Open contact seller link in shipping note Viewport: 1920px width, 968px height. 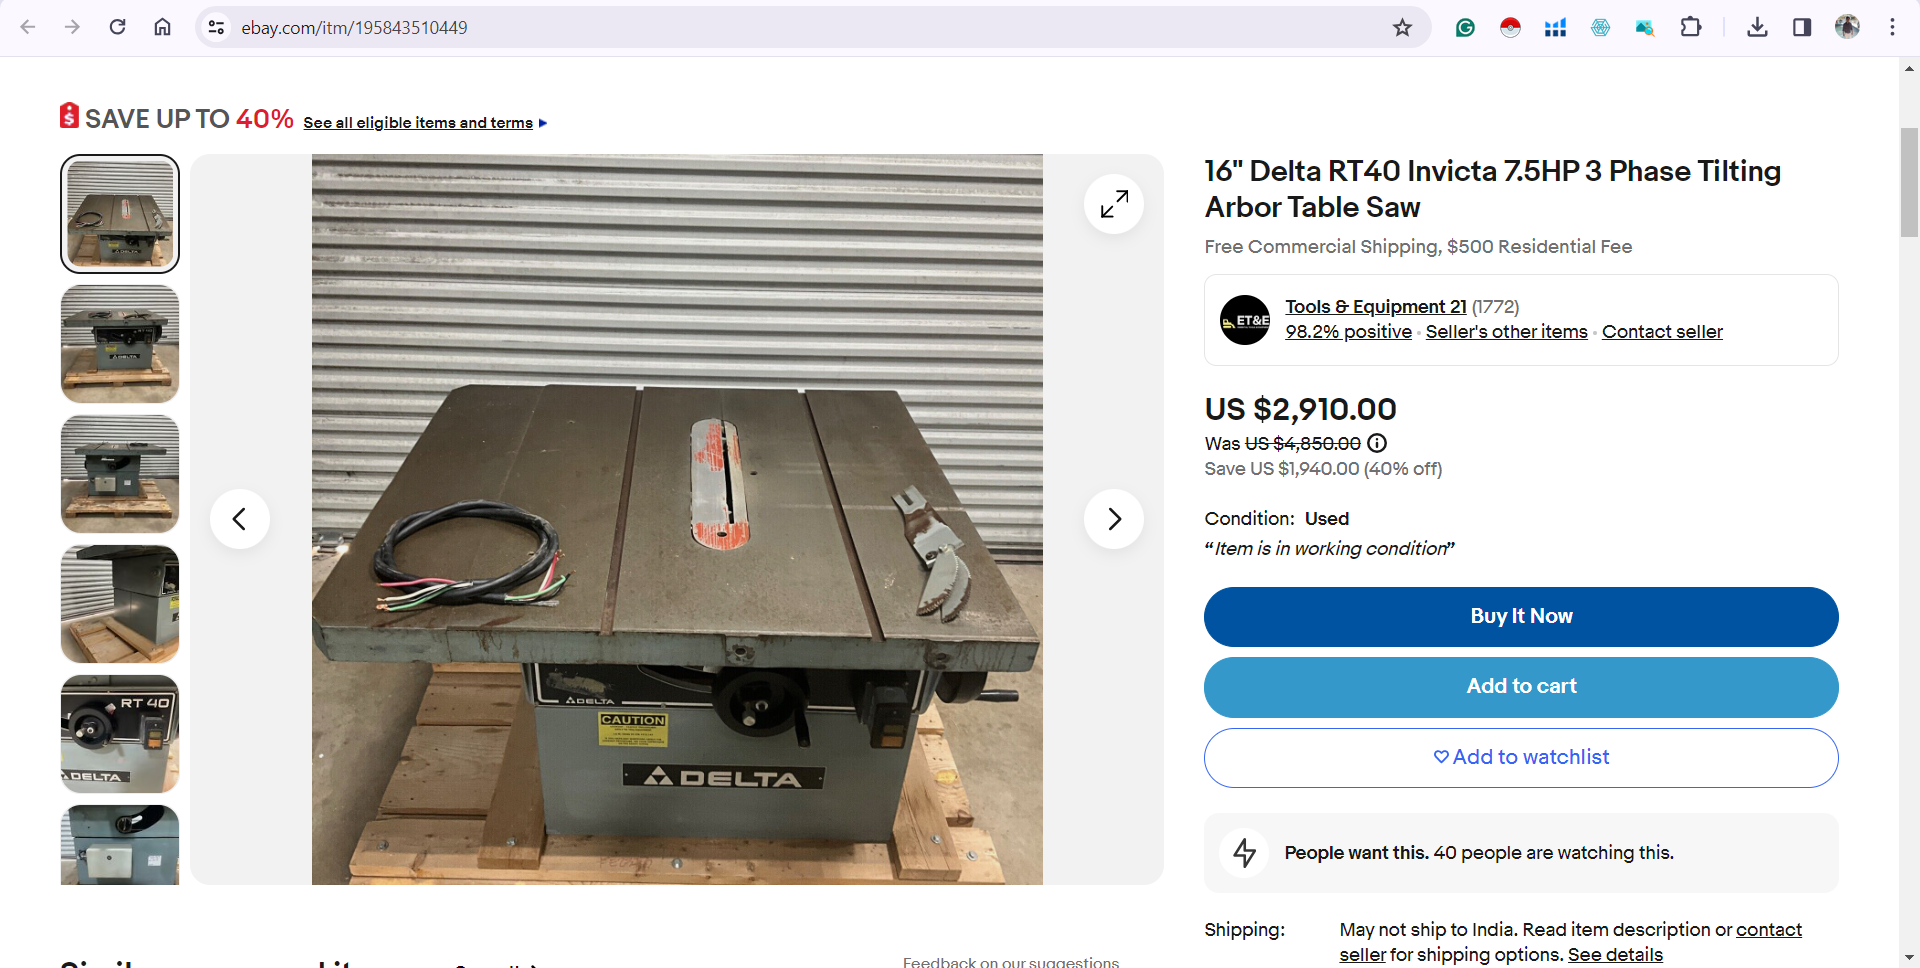[1769, 930]
